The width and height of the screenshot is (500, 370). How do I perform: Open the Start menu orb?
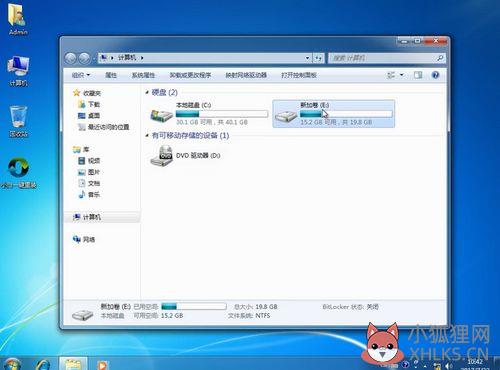pos(12,364)
